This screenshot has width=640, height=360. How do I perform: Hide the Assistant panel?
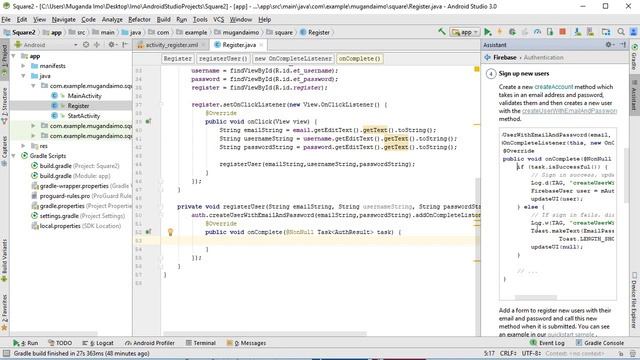coord(623,44)
